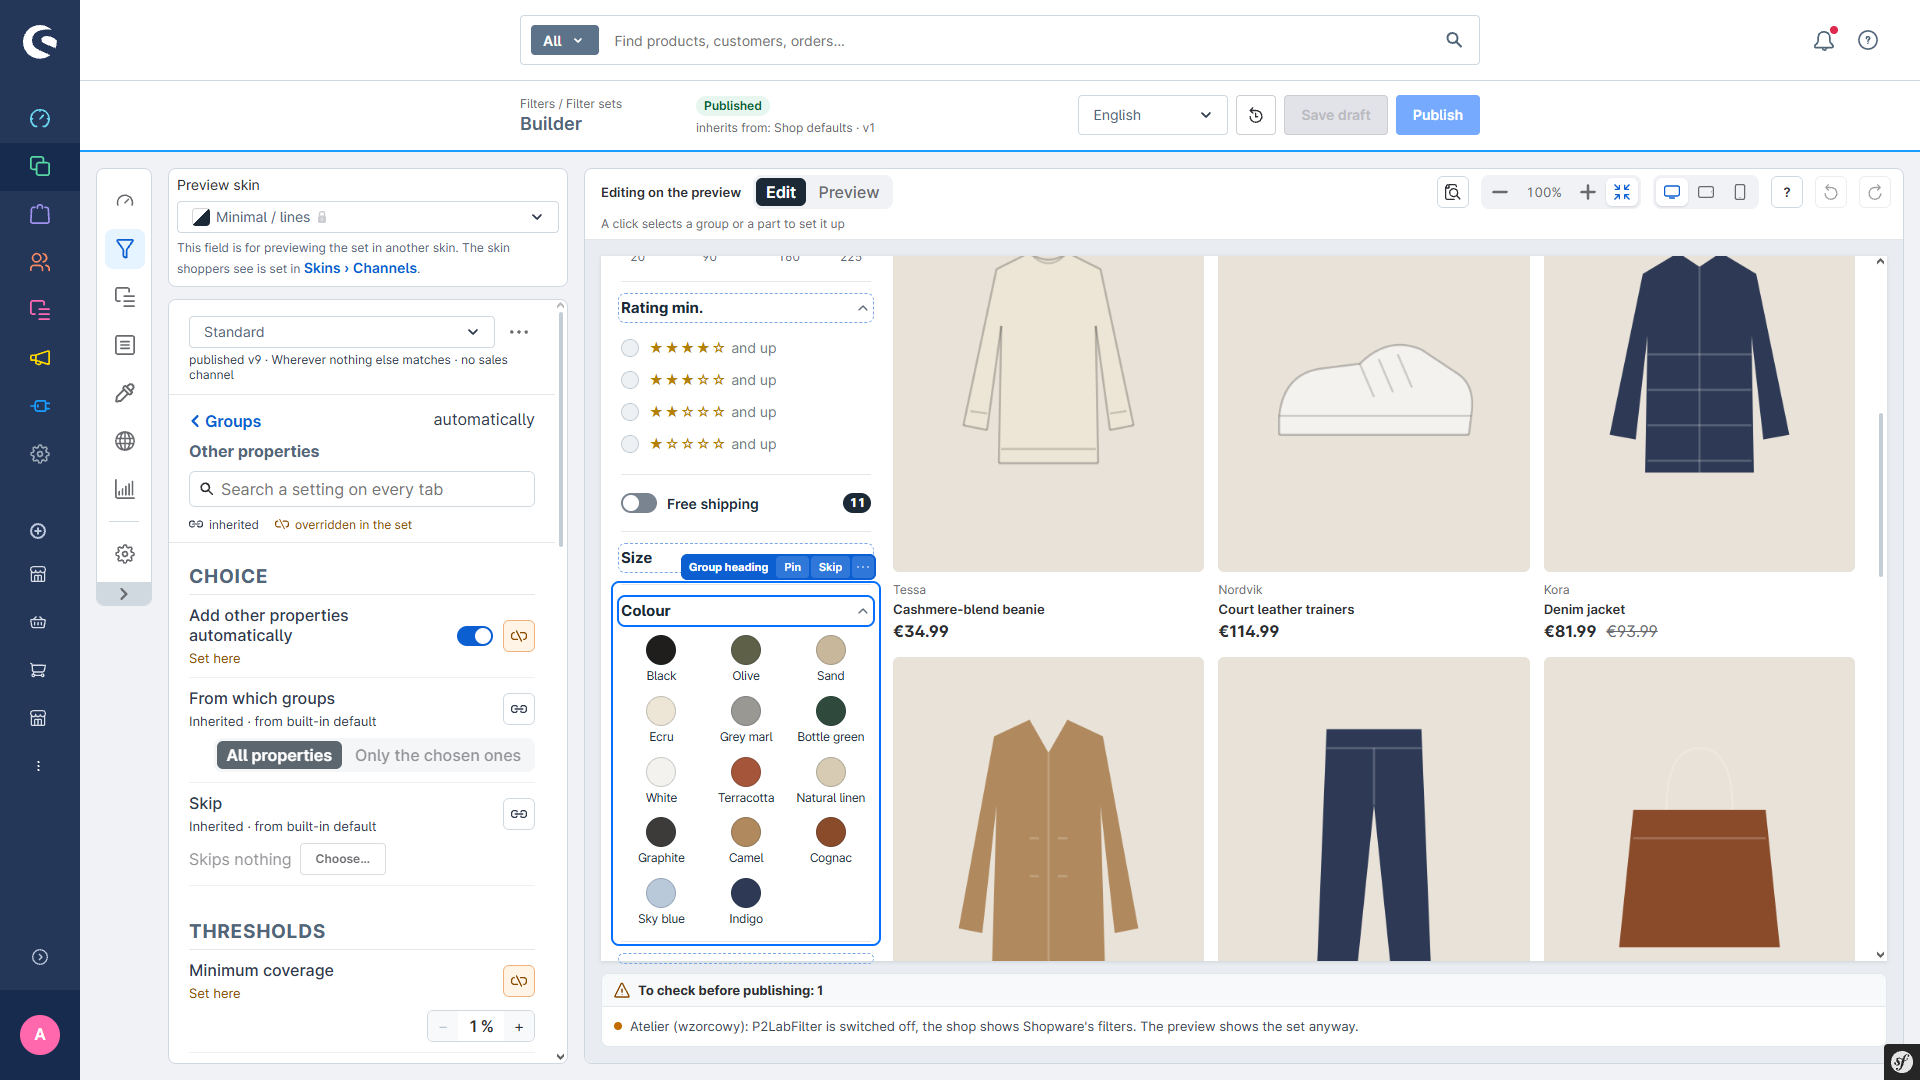Switch to mobile viewport icon
This screenshot has width=1920, height=1080.
pos(1740,192)
